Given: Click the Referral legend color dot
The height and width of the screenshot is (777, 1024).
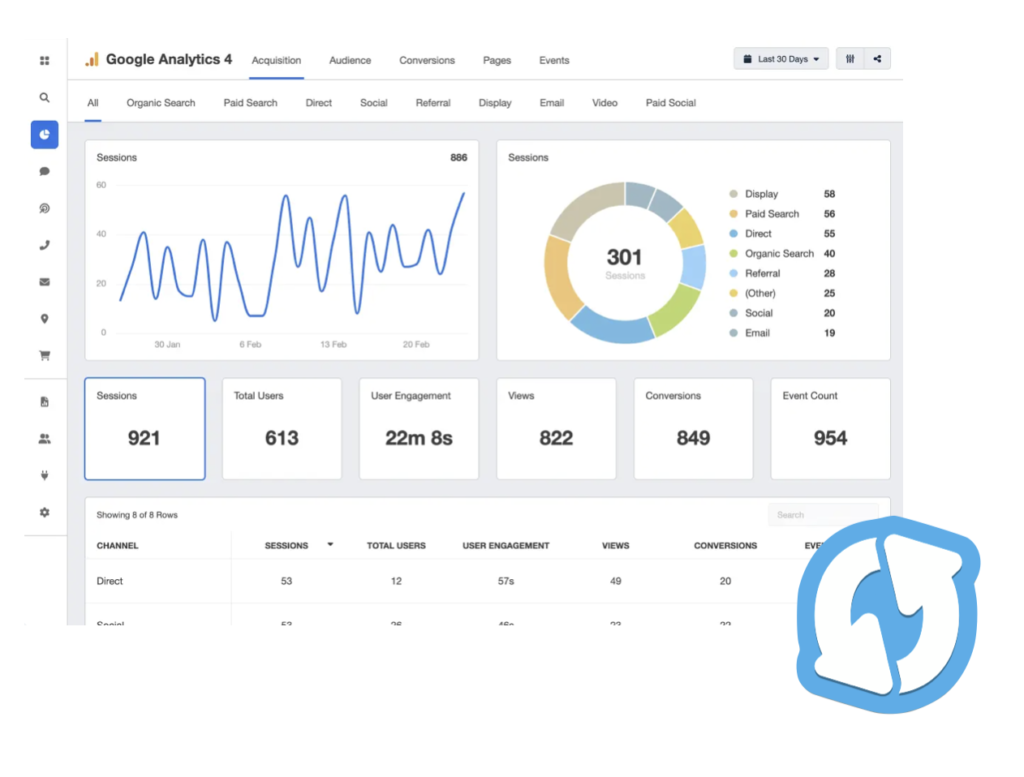Looking at the screenshot, I should (x=733, y=274).
